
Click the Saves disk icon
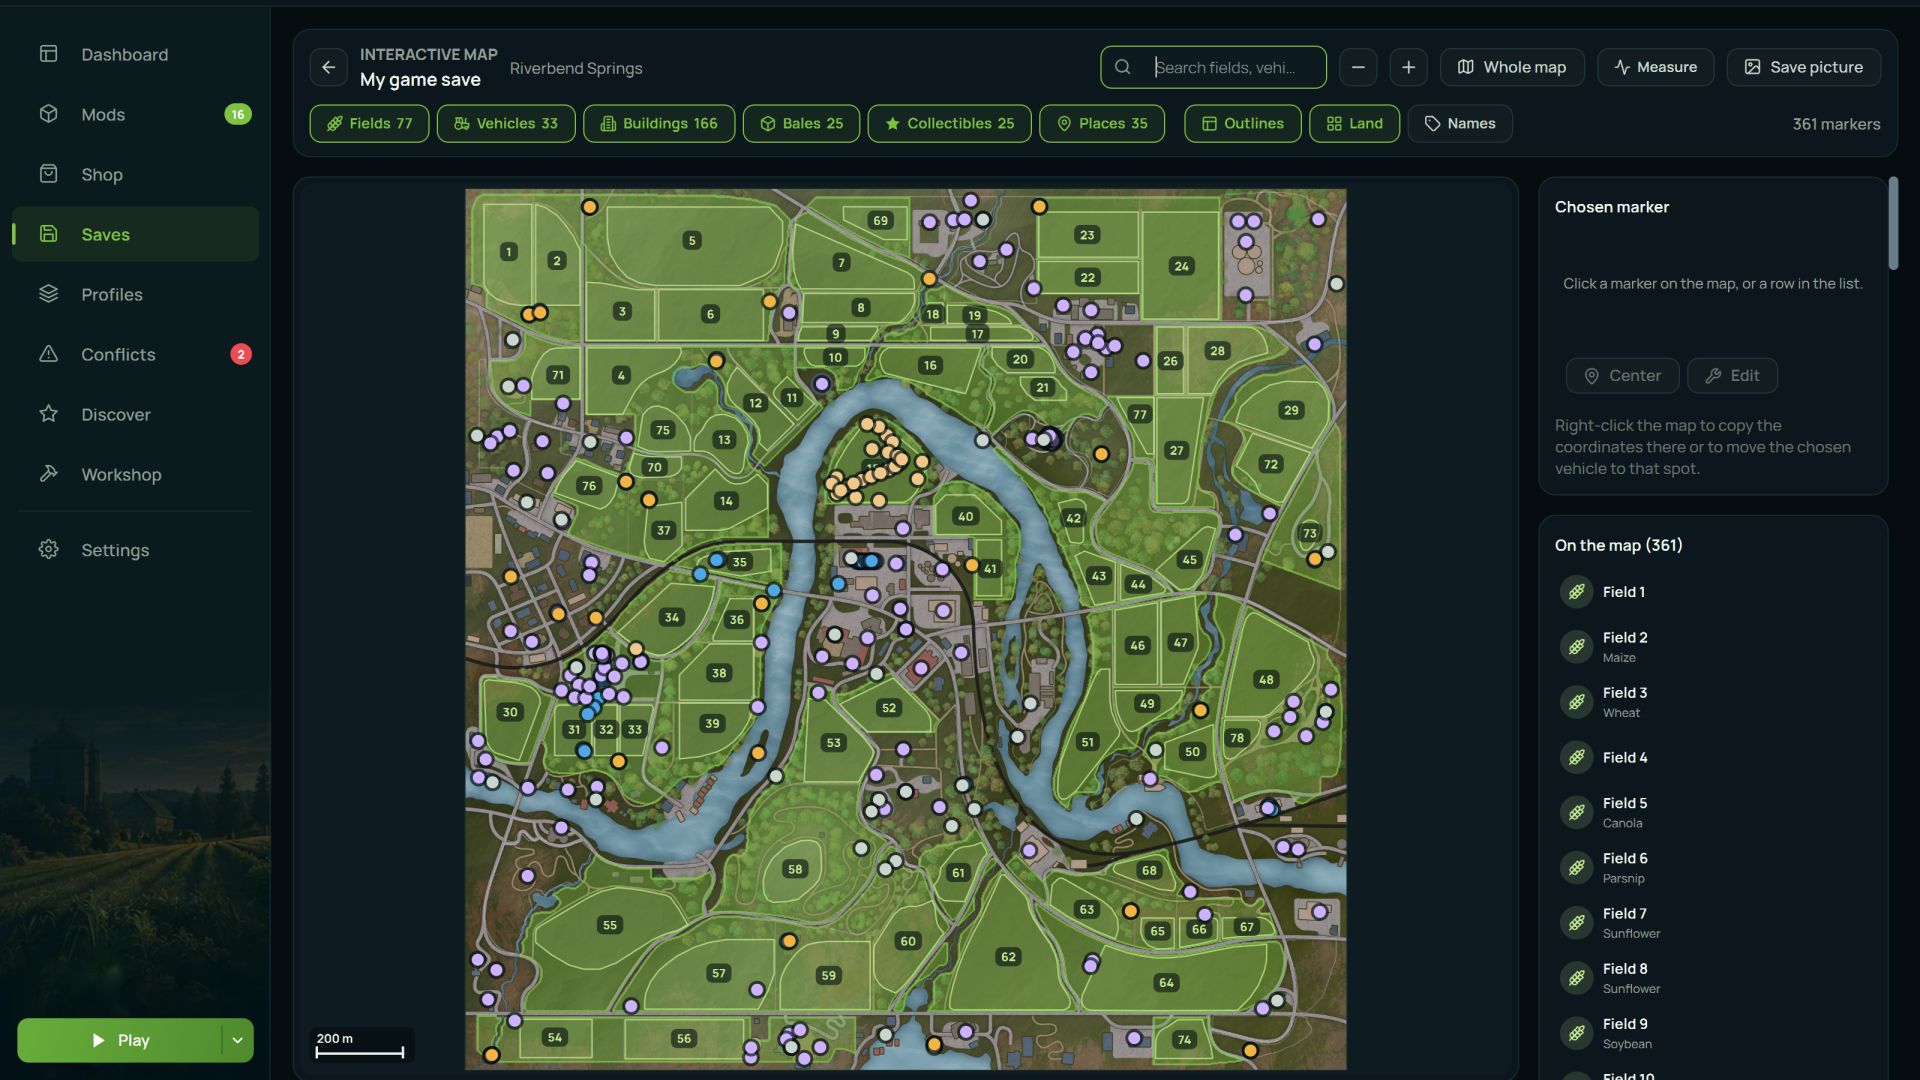pyautogui.click(x=48, y=234)
